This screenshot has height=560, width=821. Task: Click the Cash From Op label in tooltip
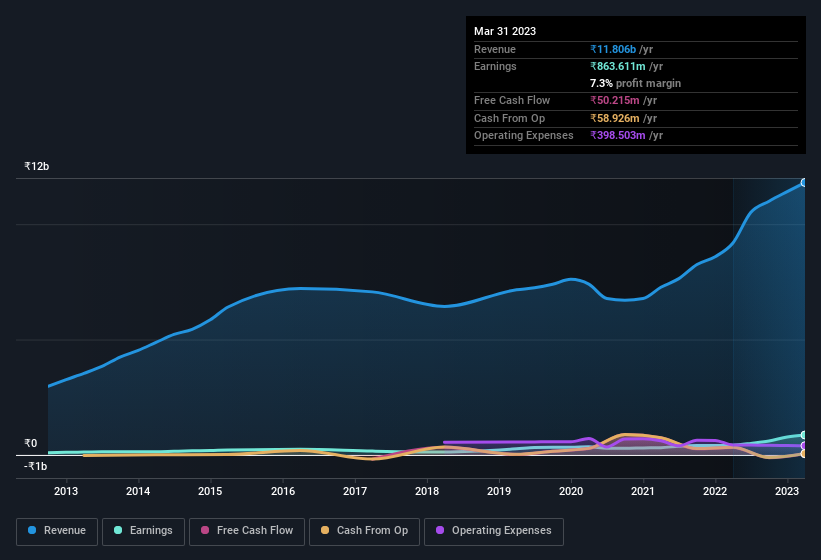pyautogui.click(x=509, y=118)
